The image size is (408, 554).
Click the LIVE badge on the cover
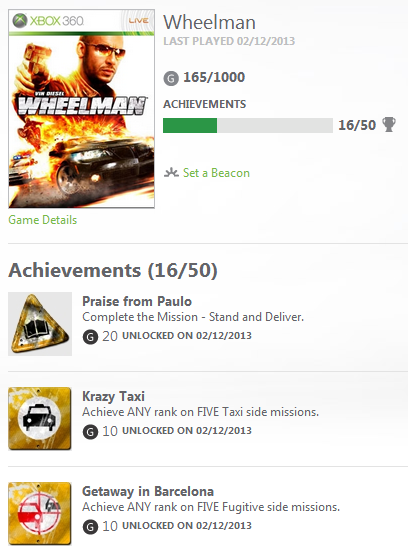(138, 21)
